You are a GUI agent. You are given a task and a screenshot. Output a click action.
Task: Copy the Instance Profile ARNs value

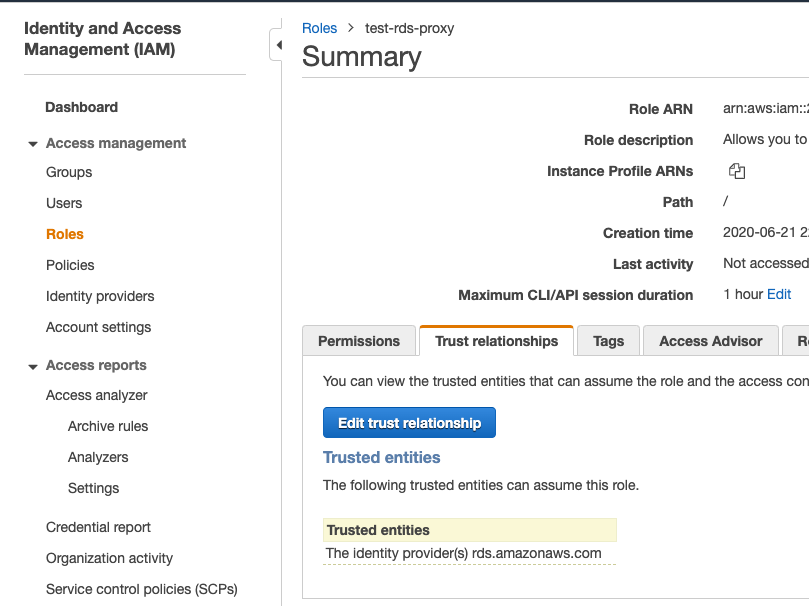click(x=737, y=171)
